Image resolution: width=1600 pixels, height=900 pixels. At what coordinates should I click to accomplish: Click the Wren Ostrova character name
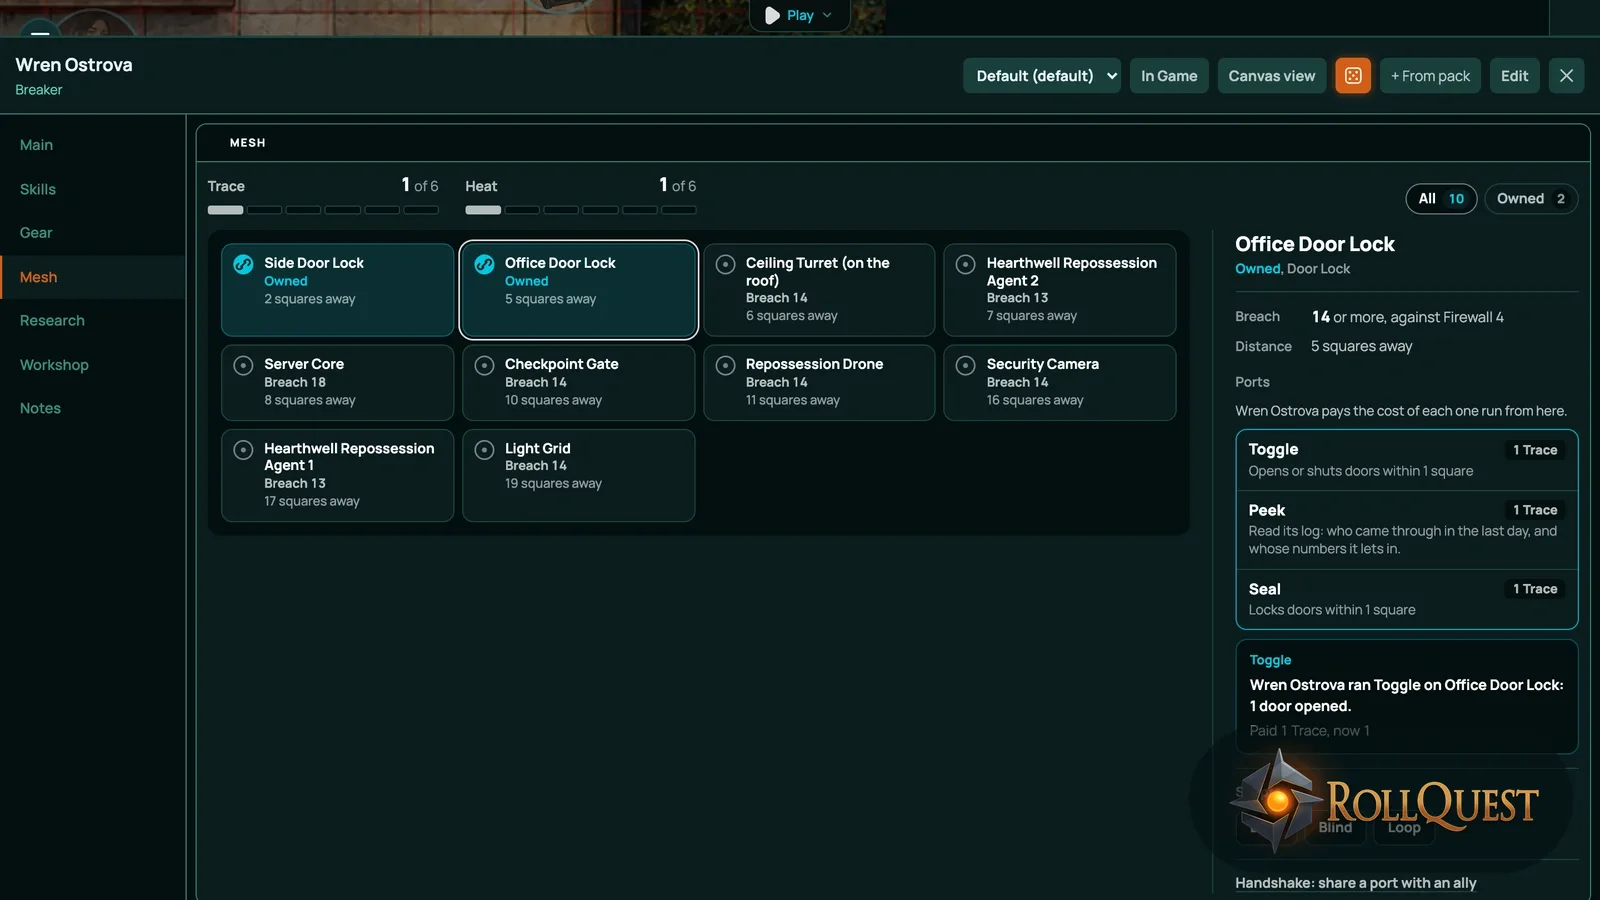74,65
